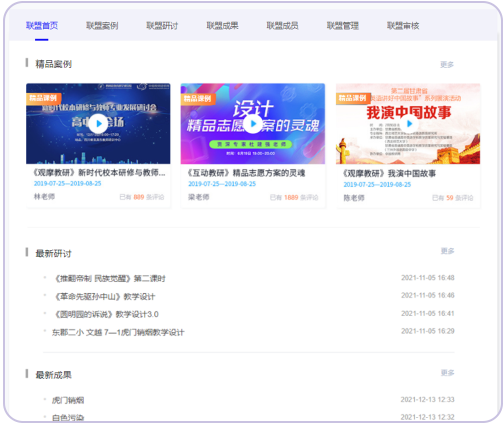Viewport: 504px width, 424px height.
Task: Switch to 联盟审核 tab
Action: click(x=403, y=26)
